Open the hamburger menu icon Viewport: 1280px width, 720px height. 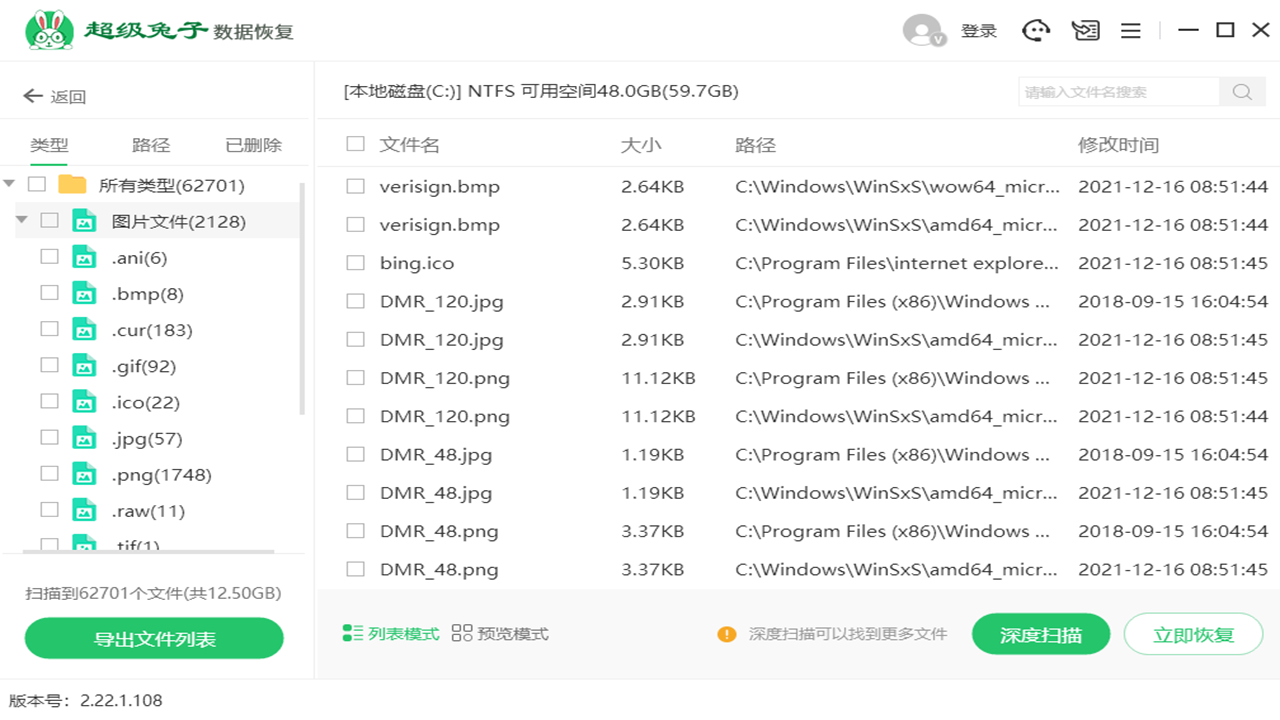tap(1131, 31)
